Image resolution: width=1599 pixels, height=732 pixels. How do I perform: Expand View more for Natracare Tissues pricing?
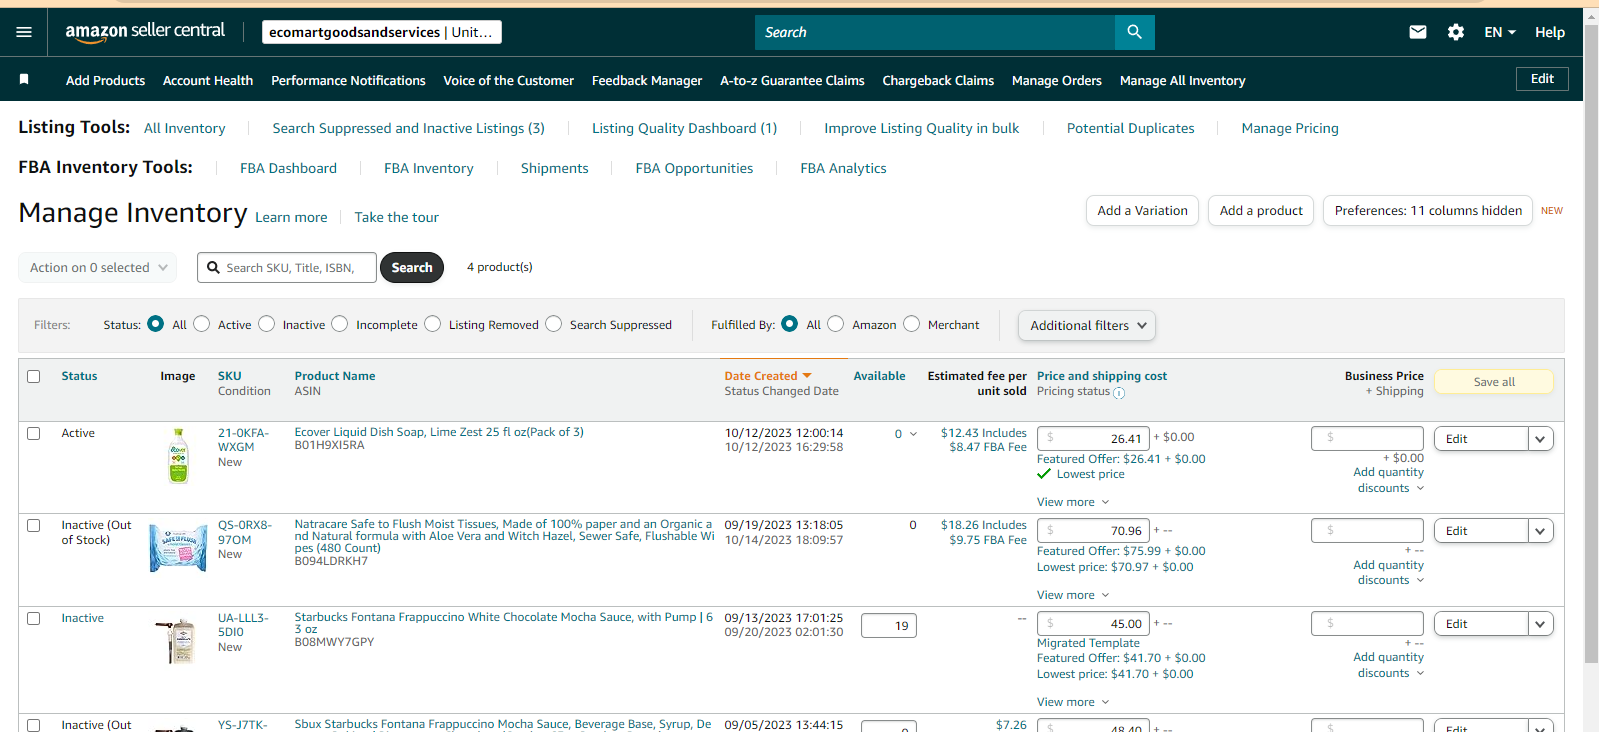click(x=1073, y=595)
